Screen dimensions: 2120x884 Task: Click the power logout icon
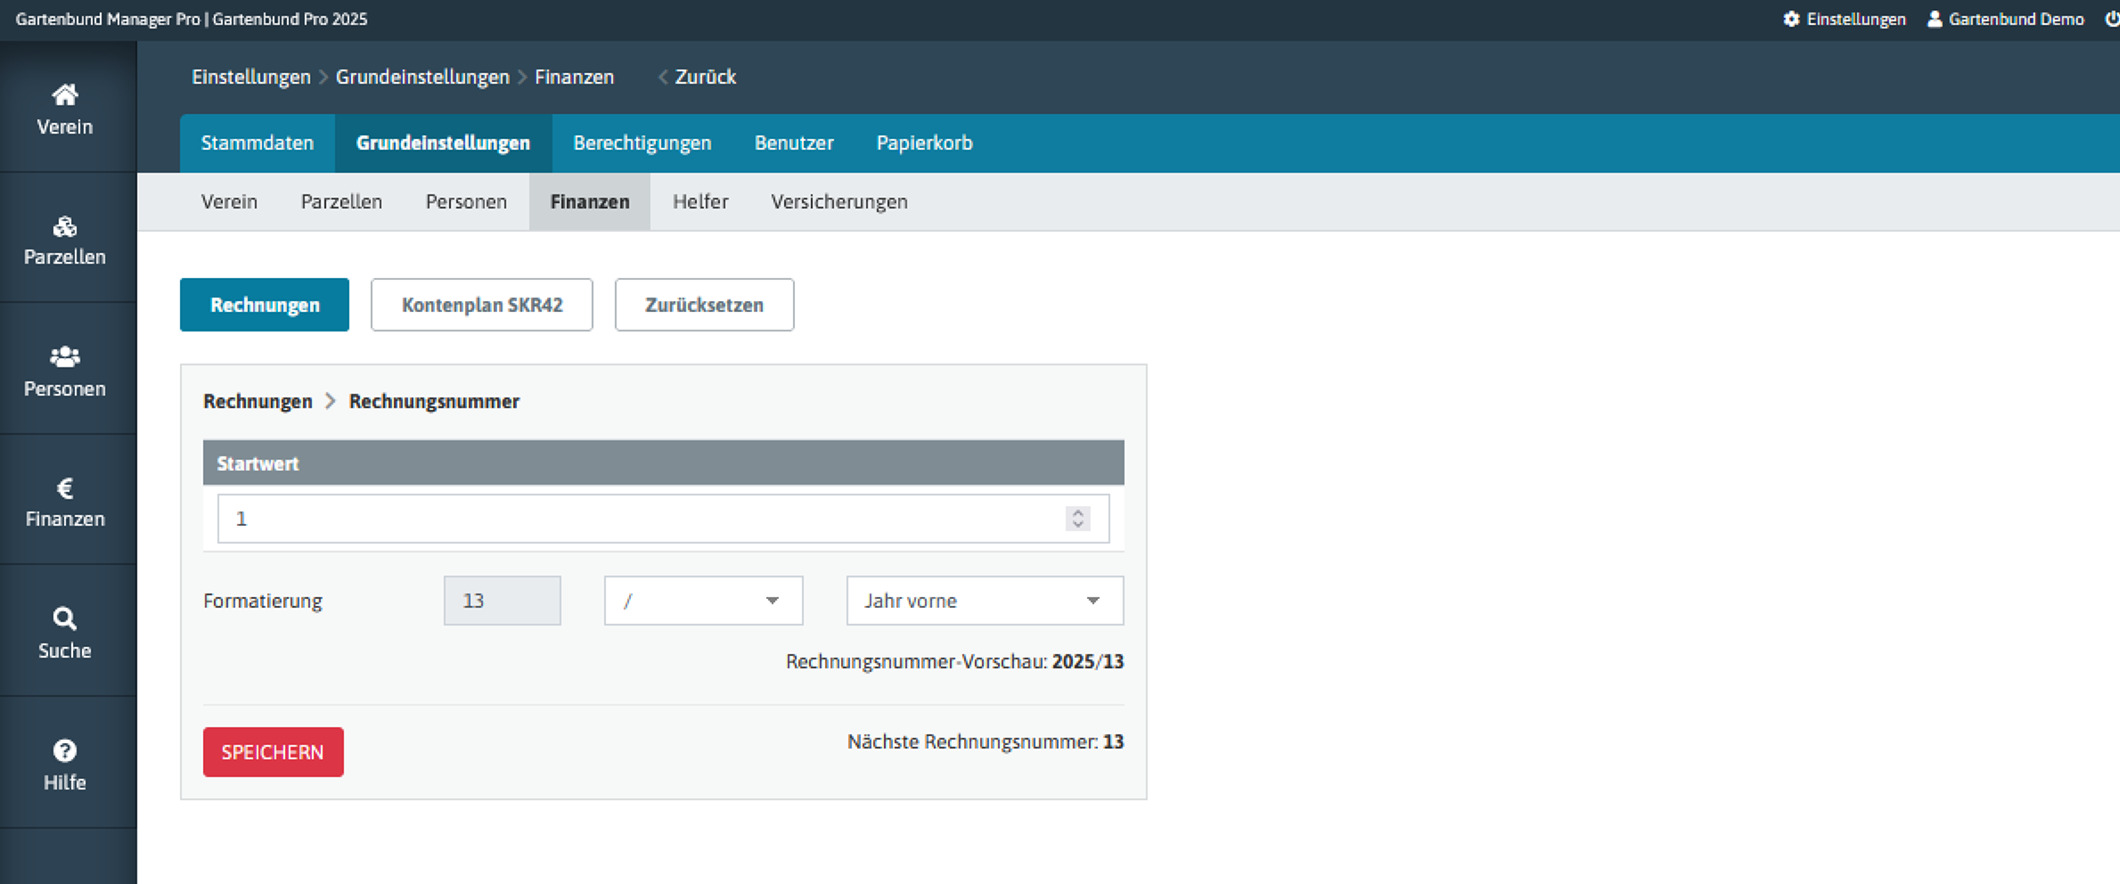[2111, 19]
